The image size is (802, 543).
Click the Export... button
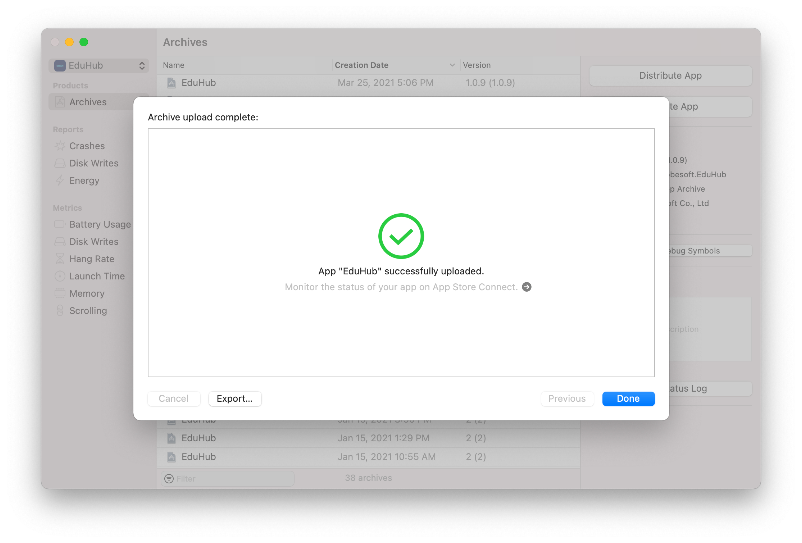235,399
